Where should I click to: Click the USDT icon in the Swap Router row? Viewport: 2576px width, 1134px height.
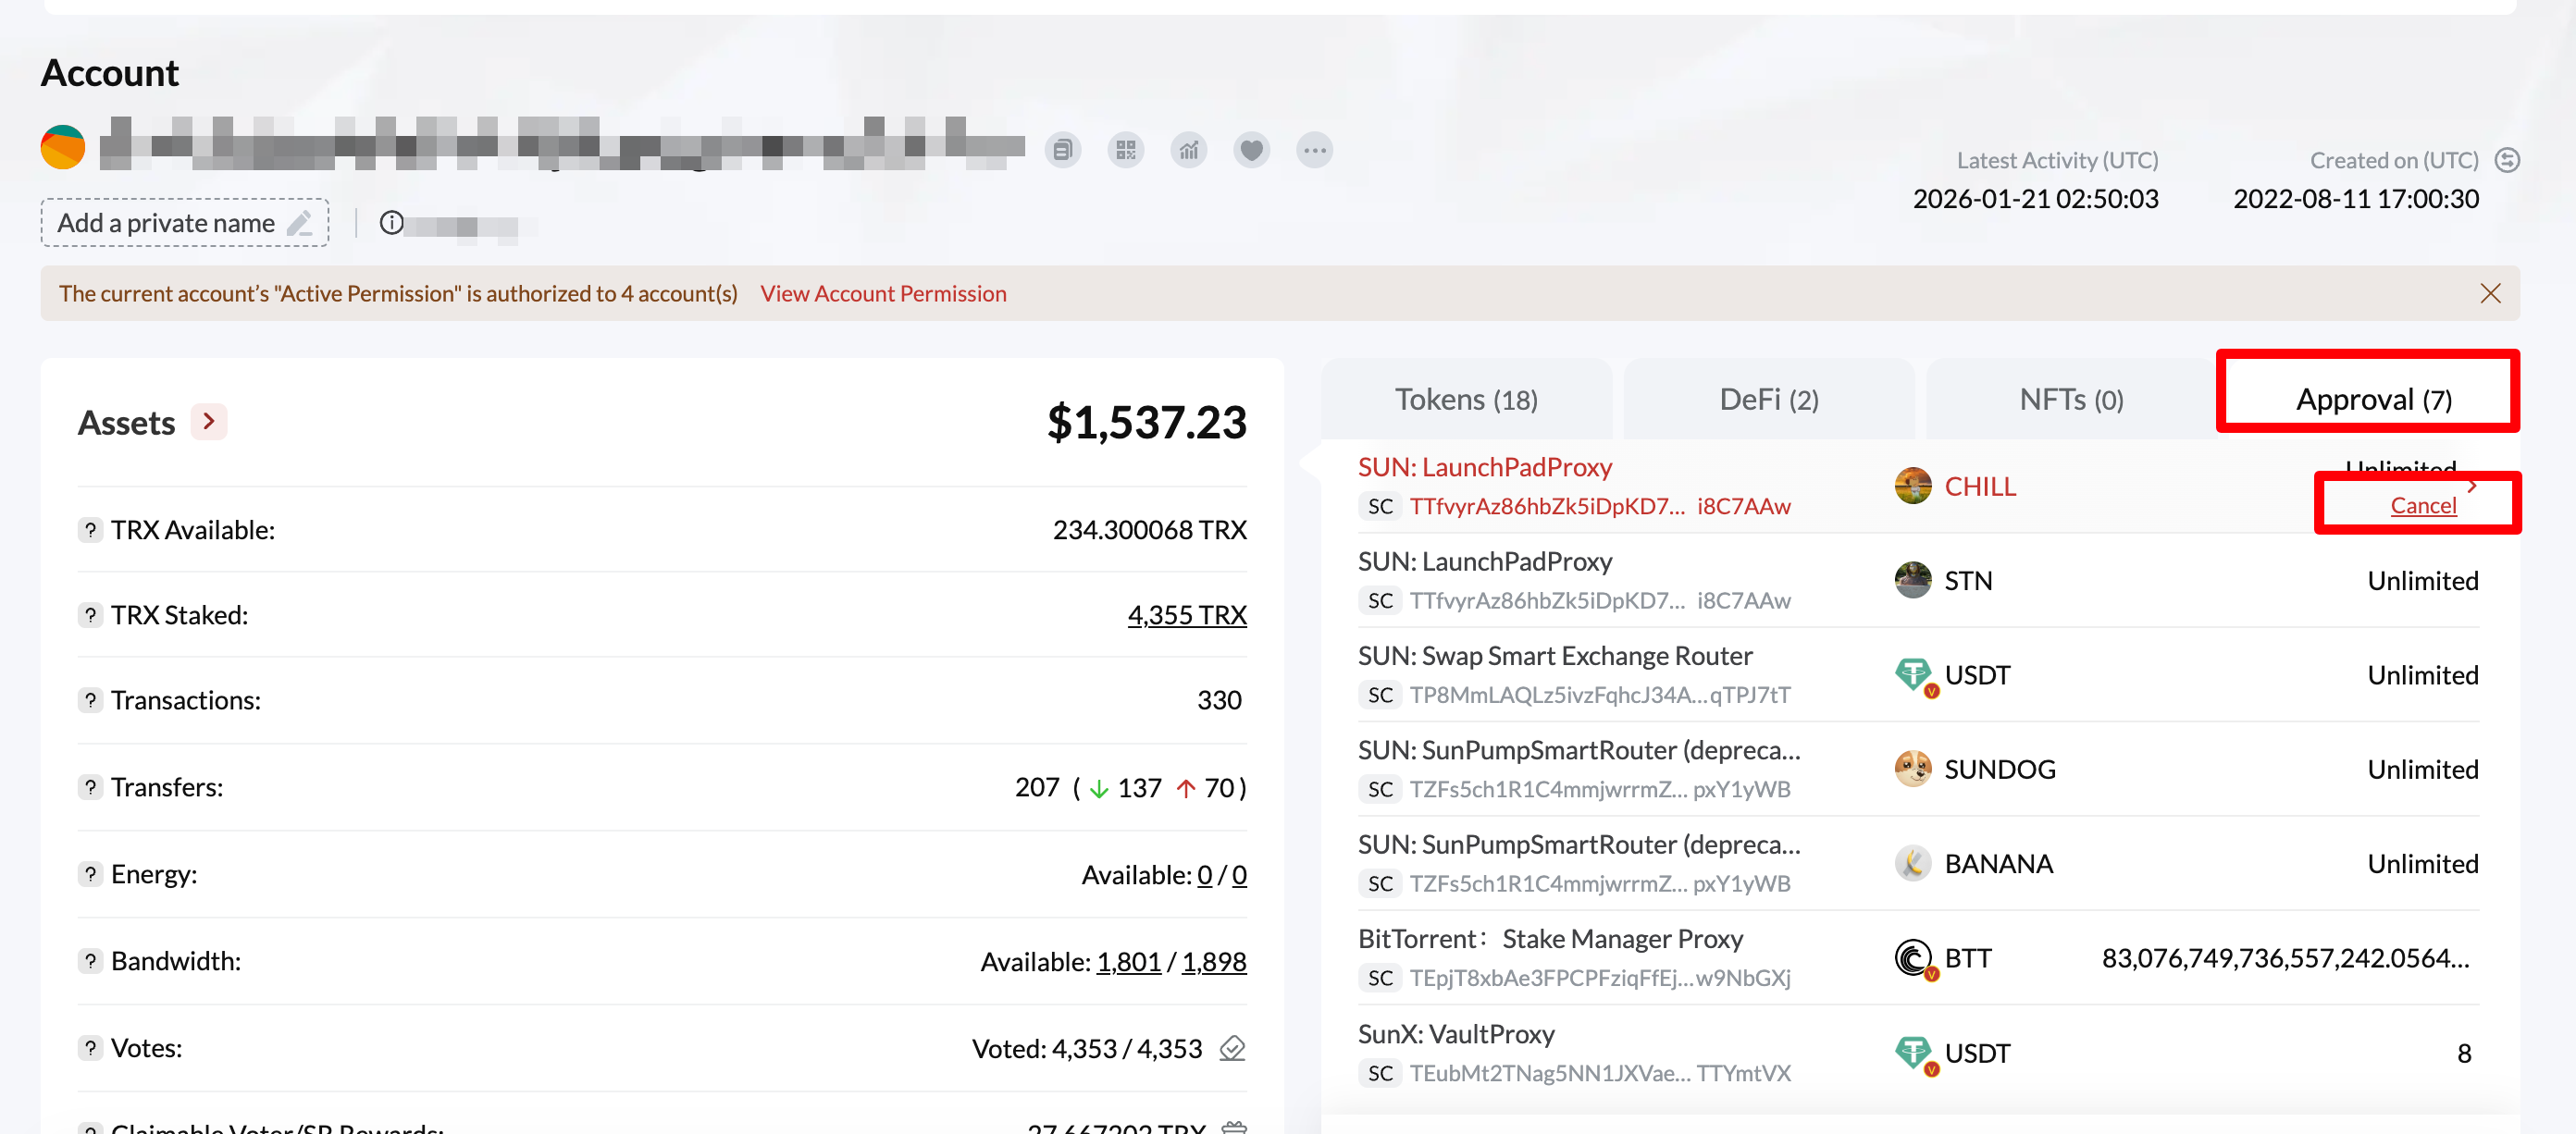1914,676
